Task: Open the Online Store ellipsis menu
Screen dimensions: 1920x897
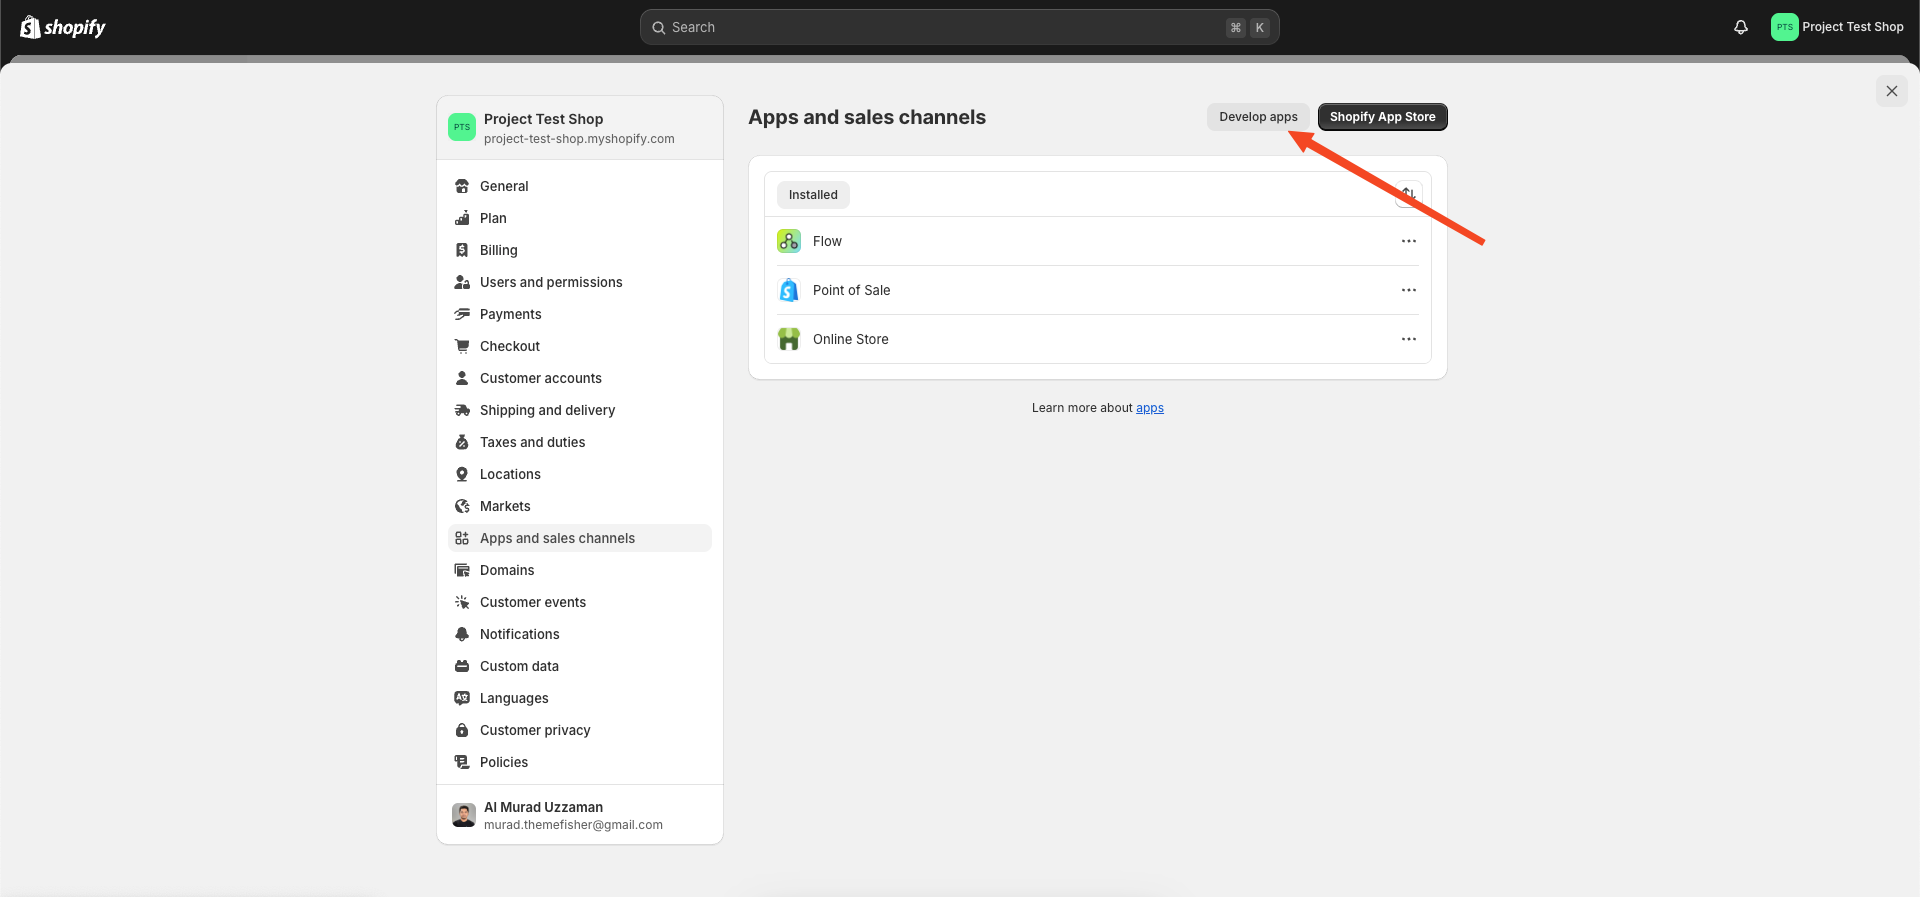Action: pos(1408,339)
